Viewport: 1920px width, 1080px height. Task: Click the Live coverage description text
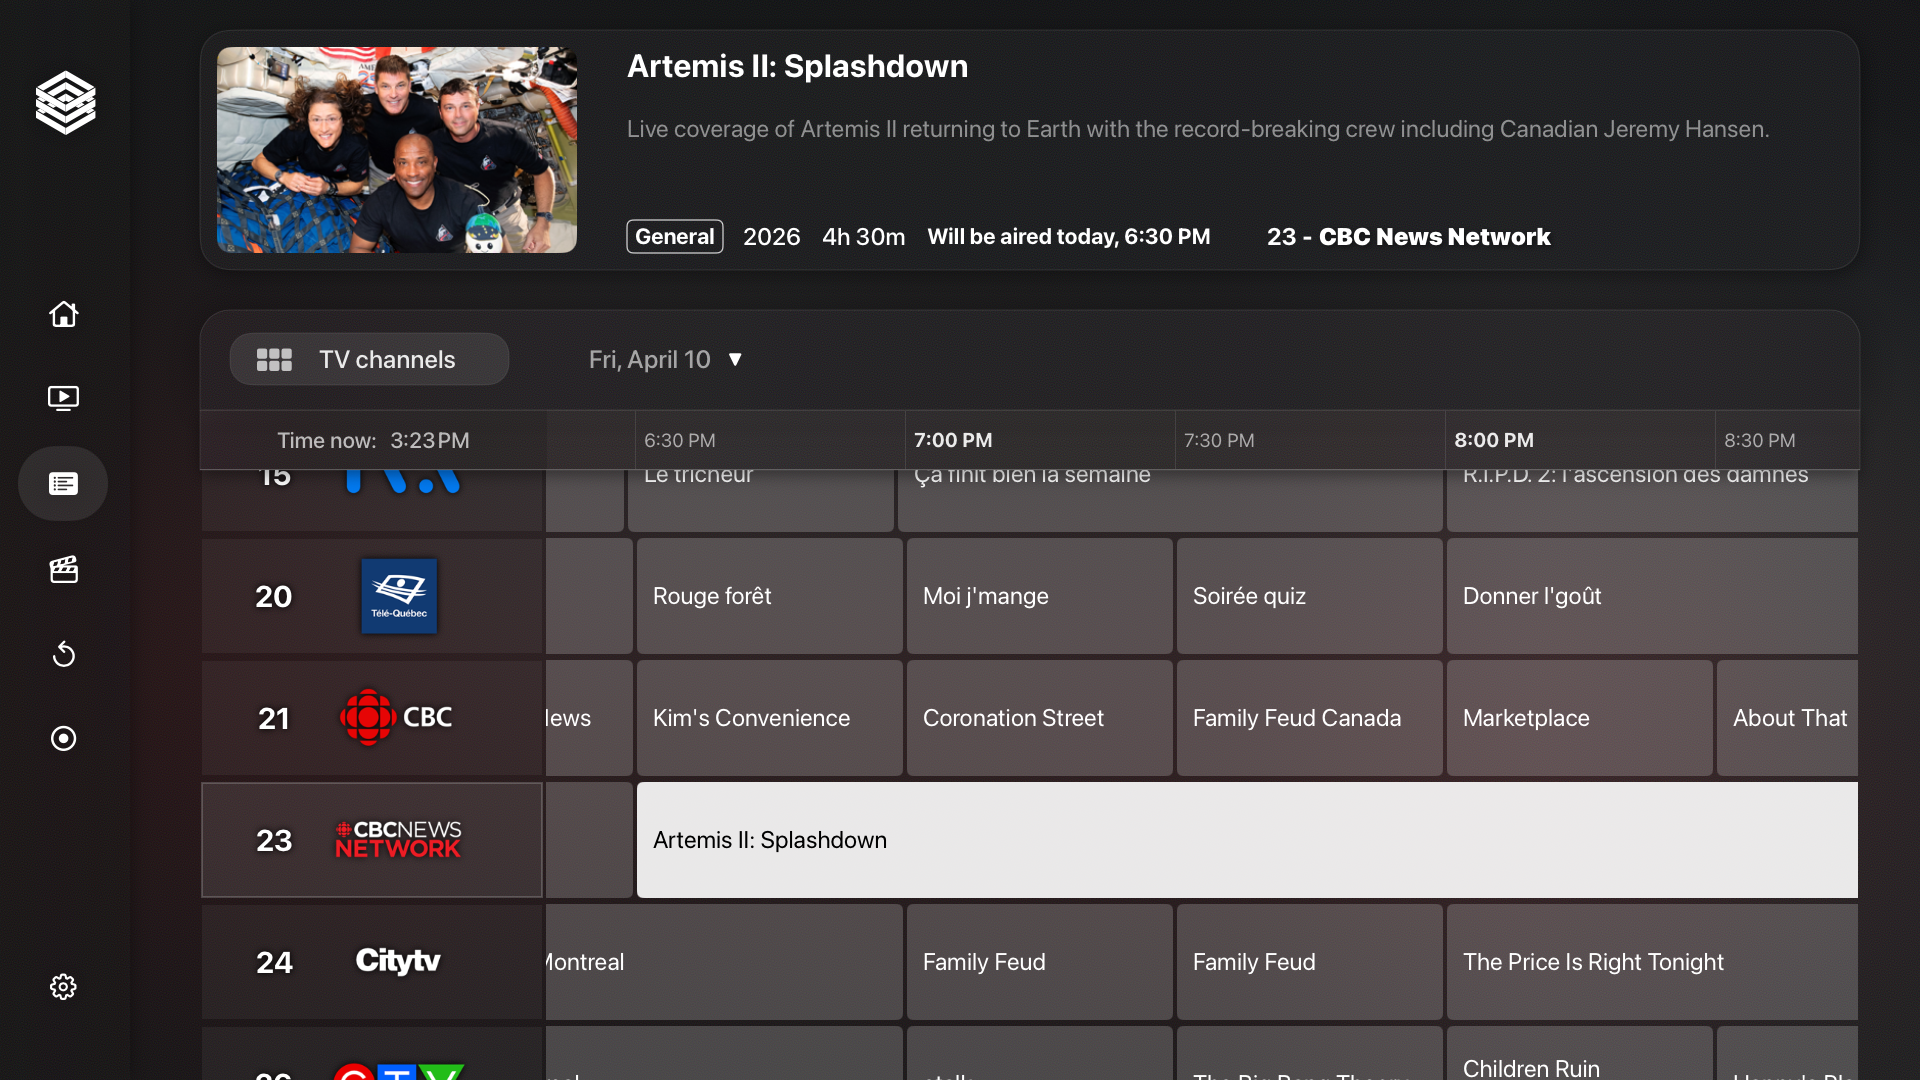click(1198, 130)
